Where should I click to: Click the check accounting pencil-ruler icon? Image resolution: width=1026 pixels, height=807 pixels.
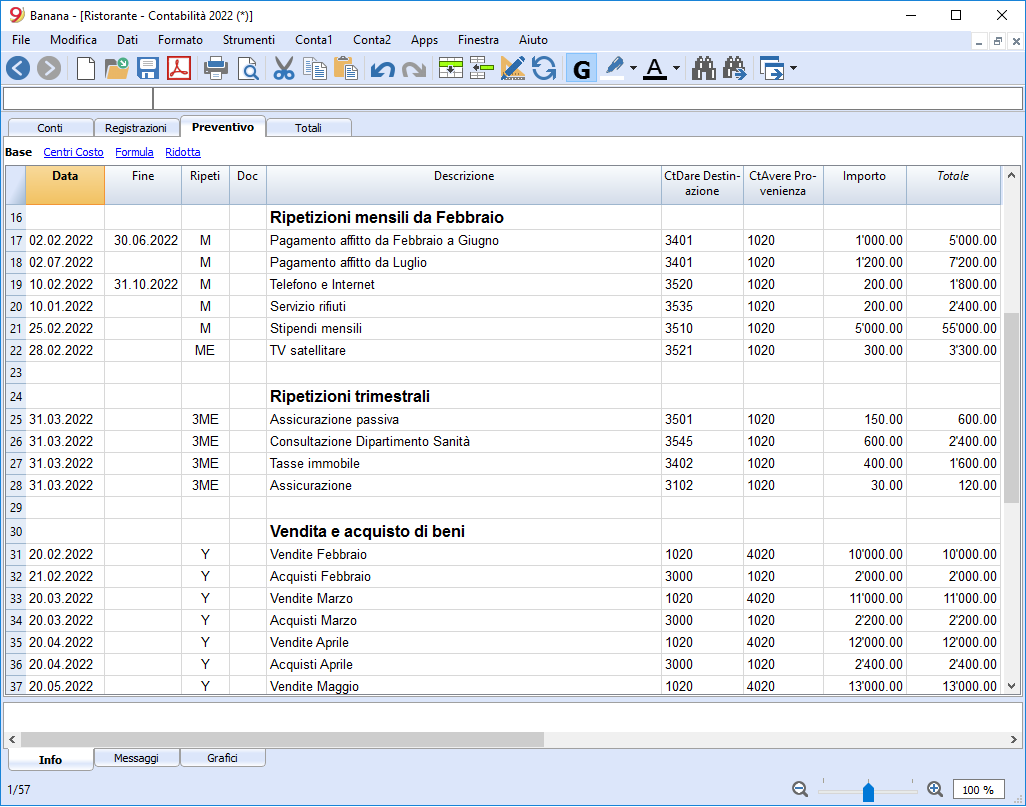click(512, 68)
